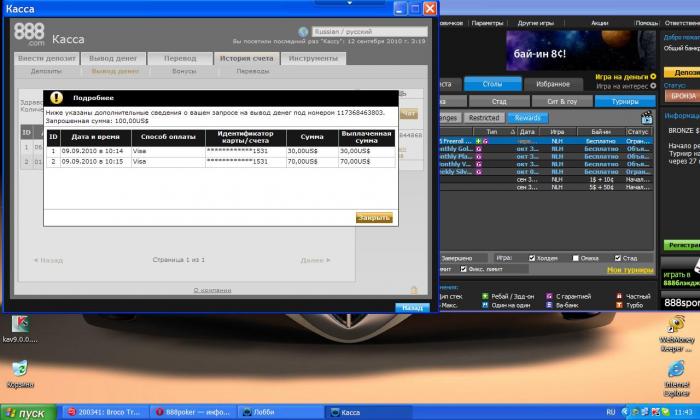Click the 888.com logo in the Касса window
This screenshot has width=700, height=420.
coord(29,34)
